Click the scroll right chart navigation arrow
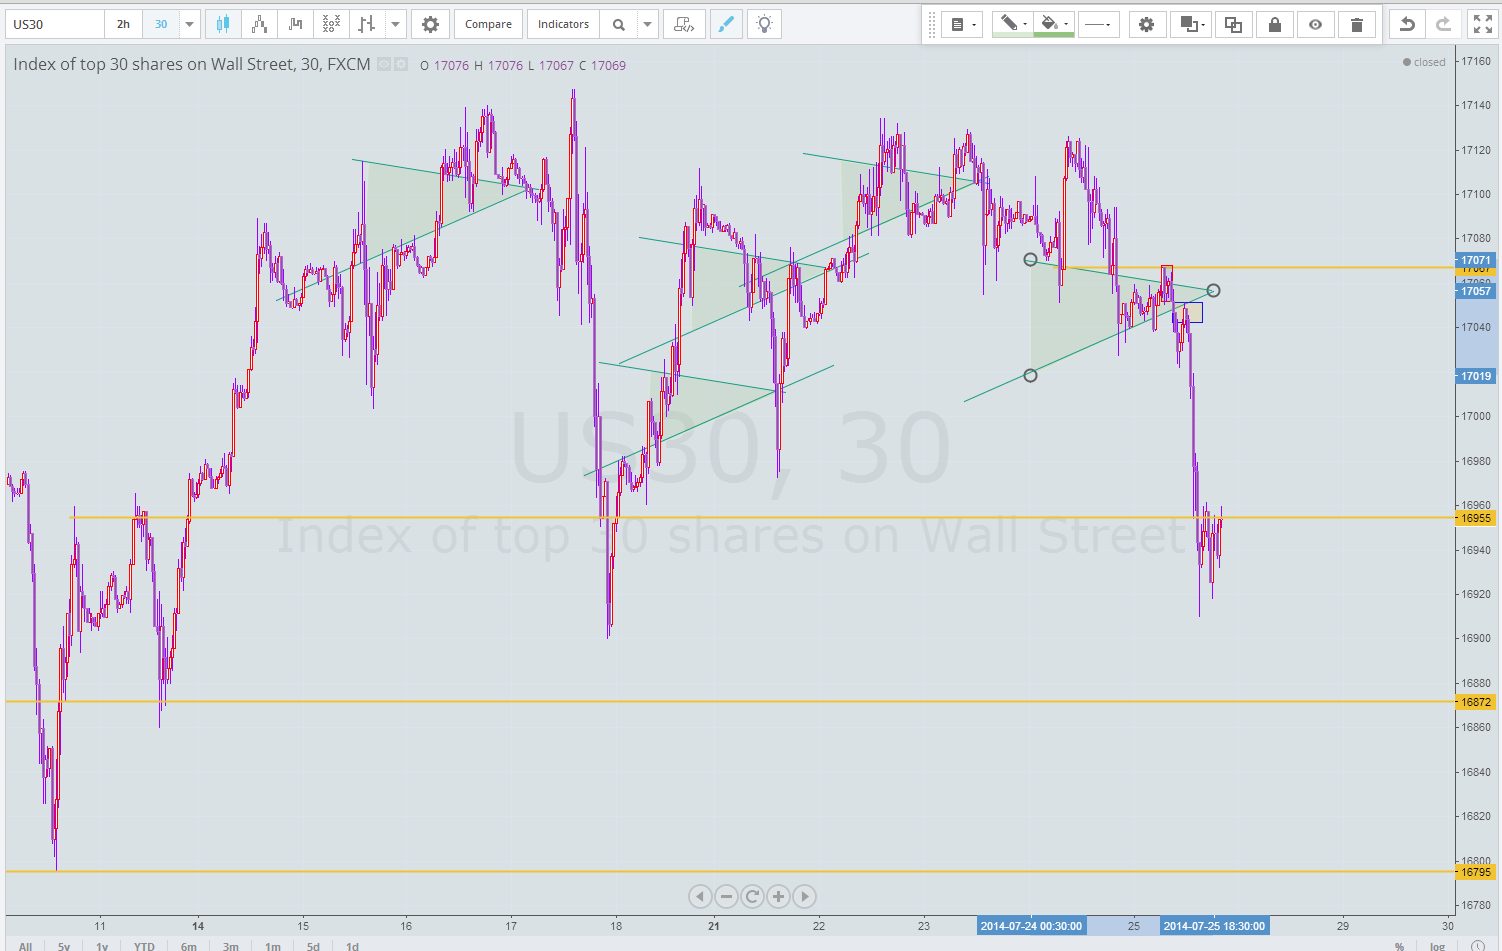Image resolution: width=1502 pixels, height=951 pixels. [804, 897]
